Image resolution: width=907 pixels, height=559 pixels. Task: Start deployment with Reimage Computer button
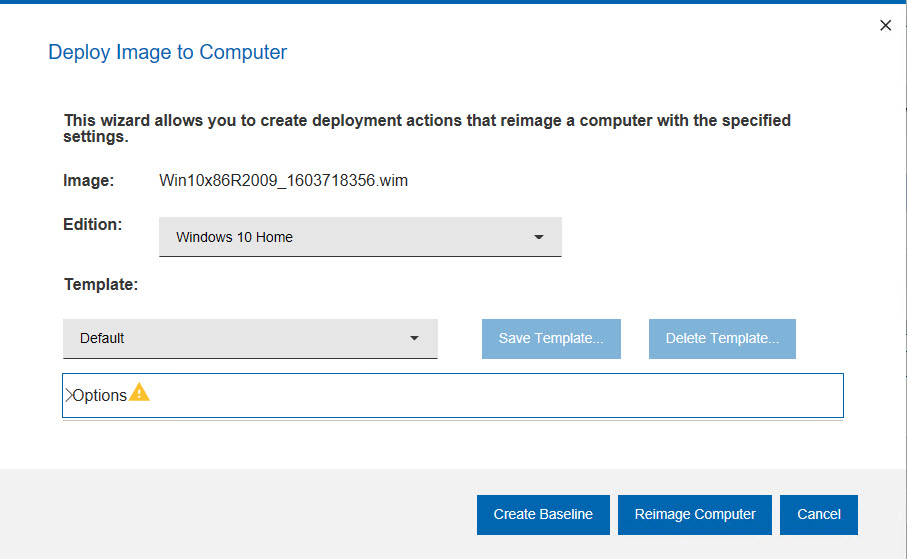pos(695,514)
